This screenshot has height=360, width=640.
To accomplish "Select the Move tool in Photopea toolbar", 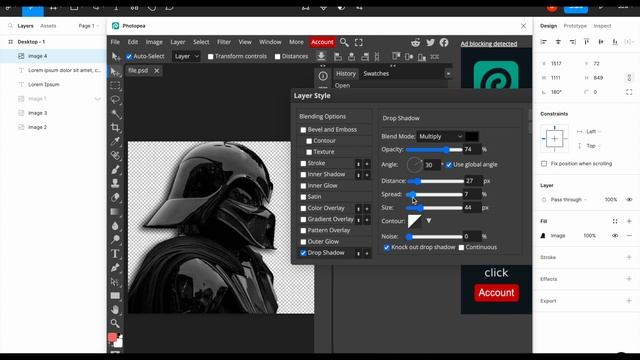I will (x=116, y=72).
